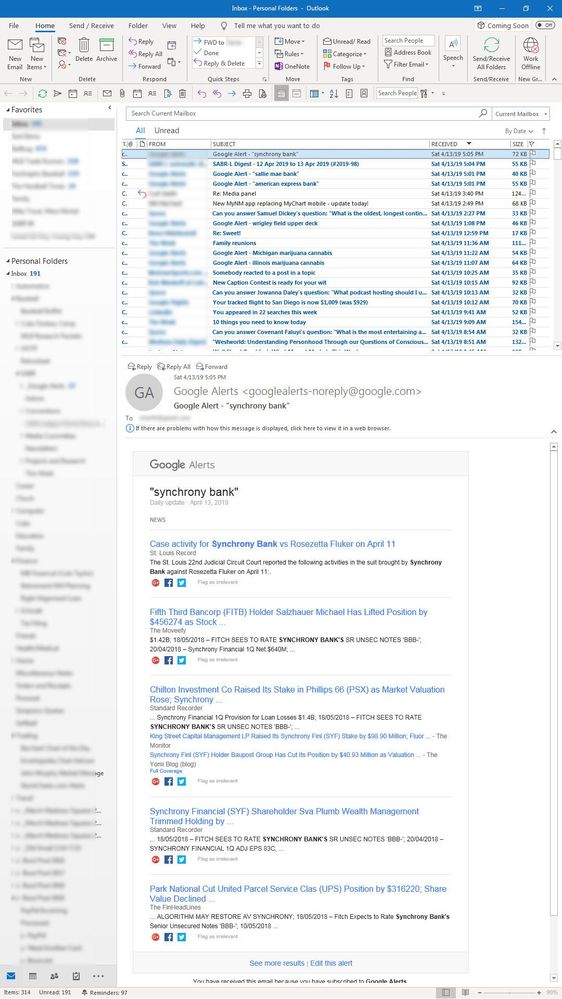Screen dimensions: 562x999
Task: Click the ribbon Search People field
Action: (408, 40)
